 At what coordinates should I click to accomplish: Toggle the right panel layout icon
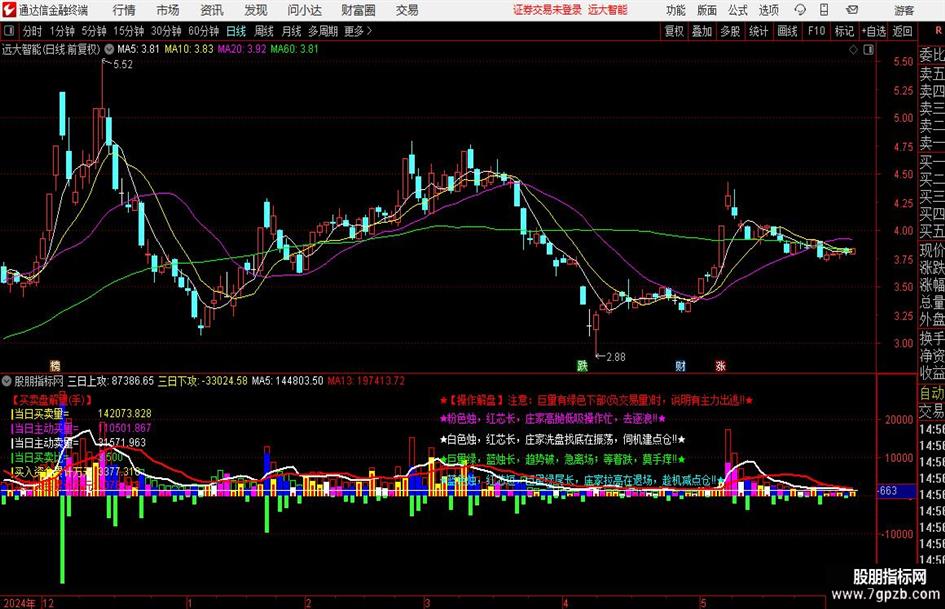coord(868,49)
